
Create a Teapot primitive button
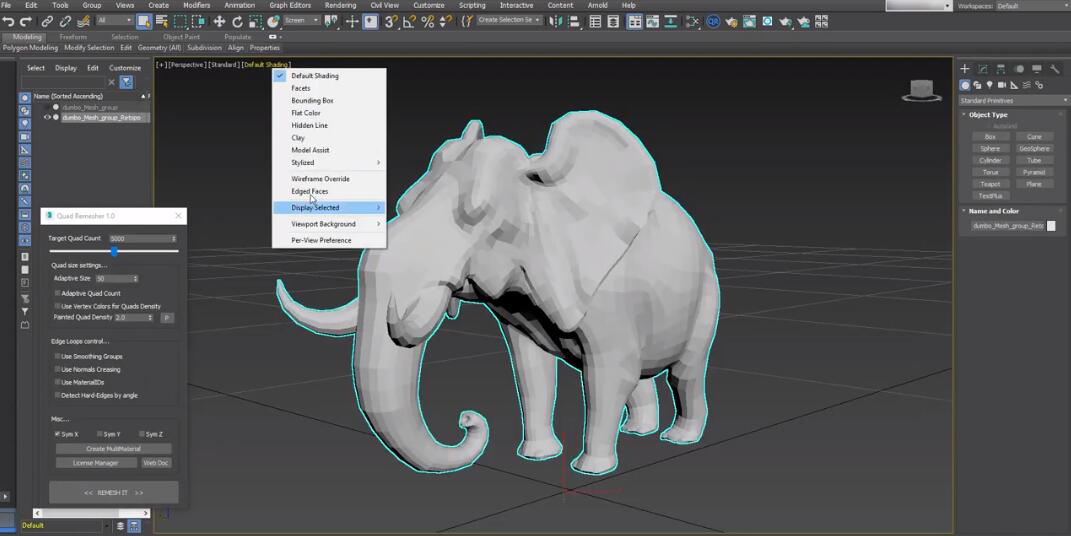point(990,184)
